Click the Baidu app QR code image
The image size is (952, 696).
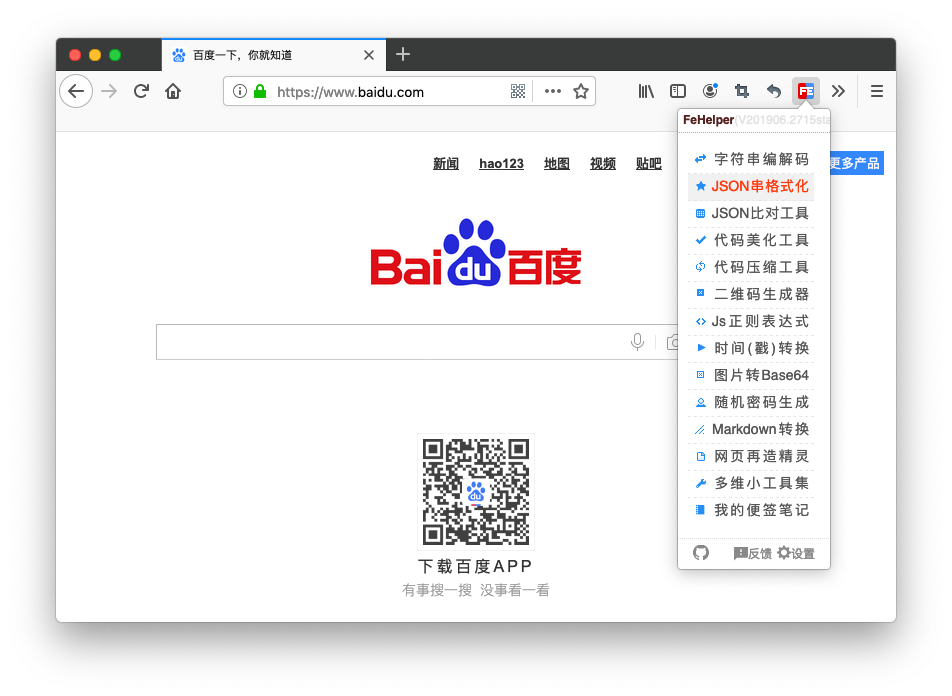click(476, 492)
